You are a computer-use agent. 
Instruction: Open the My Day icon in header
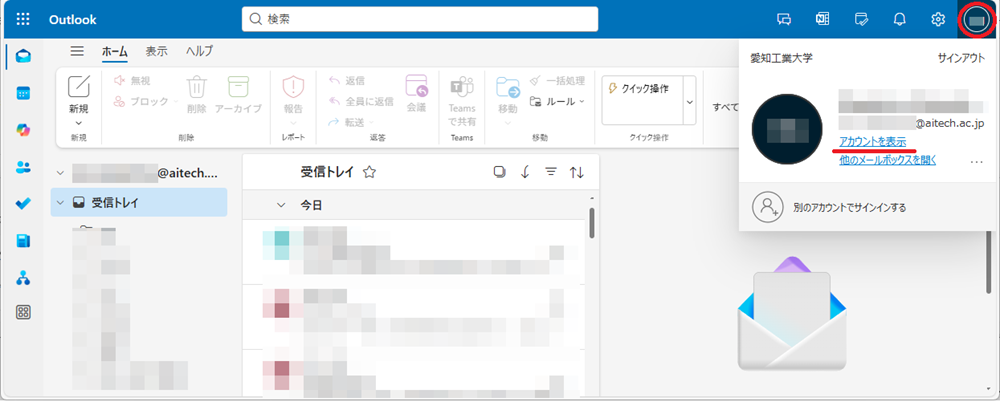[x=861, y=19]
